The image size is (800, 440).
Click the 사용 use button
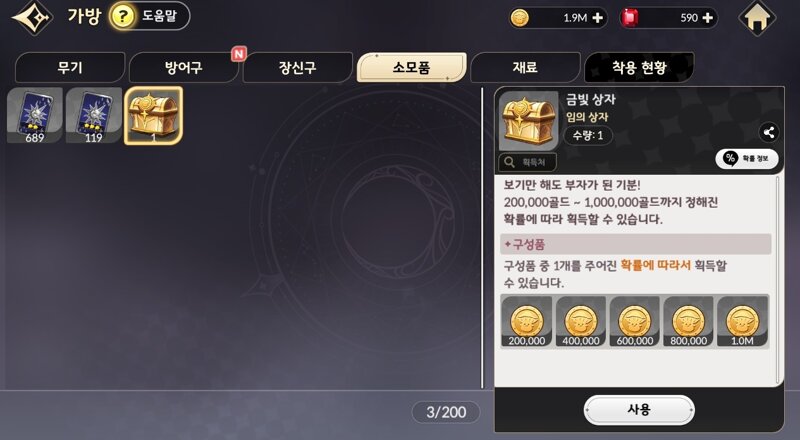pos(639,410)
